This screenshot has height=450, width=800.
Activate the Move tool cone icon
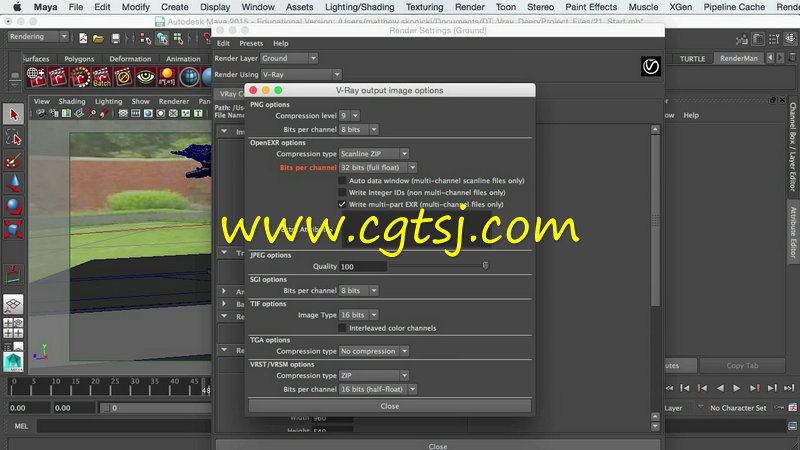click(13, 183)
